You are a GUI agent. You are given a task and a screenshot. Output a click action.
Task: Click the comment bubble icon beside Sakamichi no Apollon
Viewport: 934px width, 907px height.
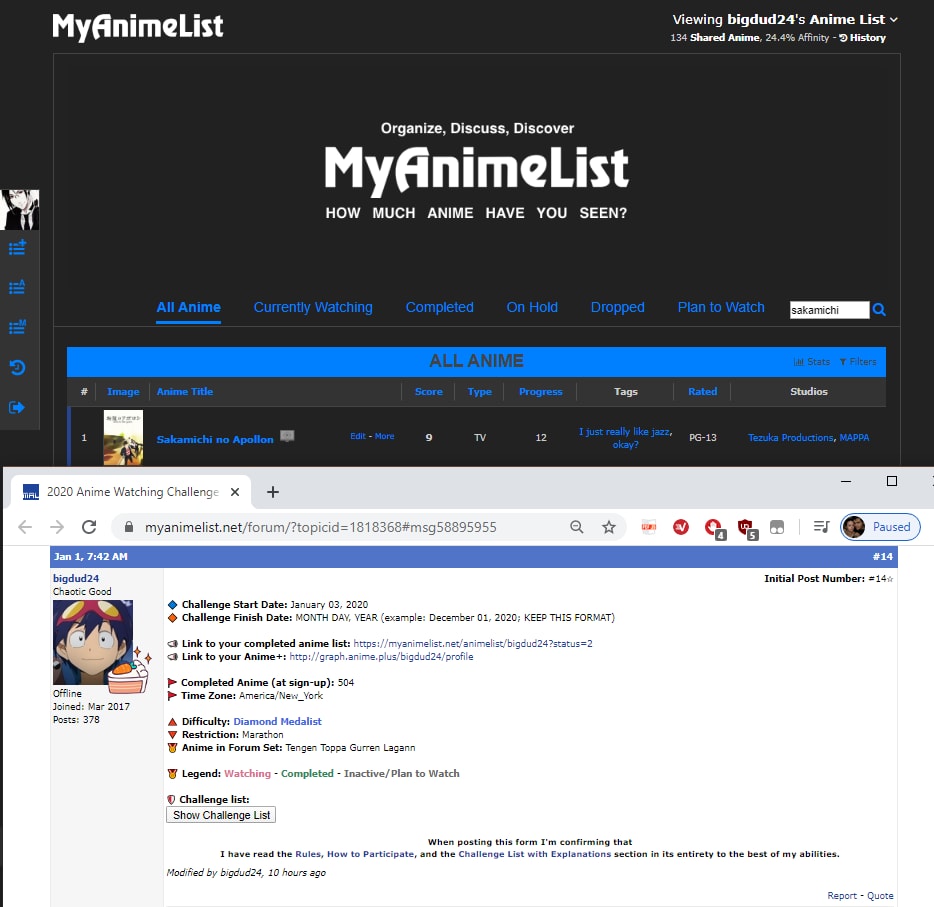pos(287,436)
